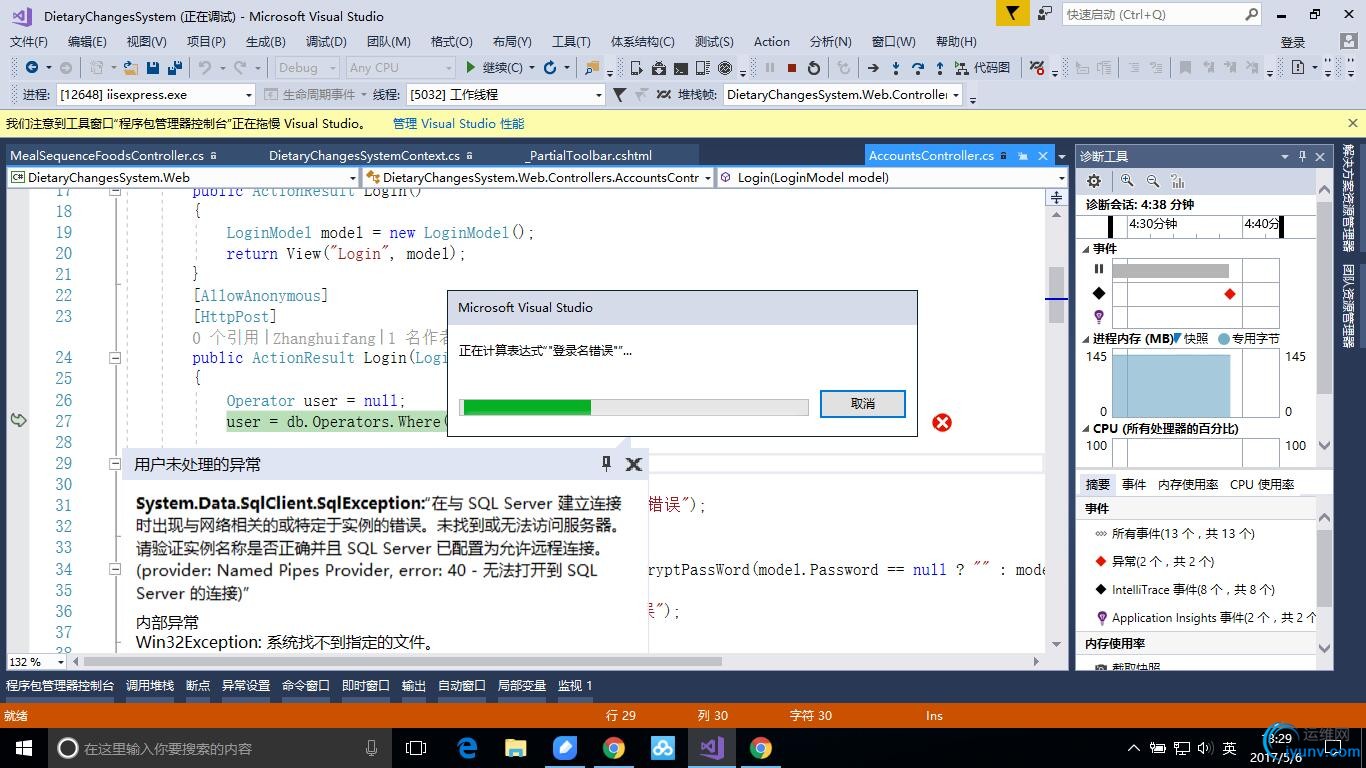The image size is (1366, 768).
Task: Click the File Explorer taskbar icon
Action: coord(516,748)
